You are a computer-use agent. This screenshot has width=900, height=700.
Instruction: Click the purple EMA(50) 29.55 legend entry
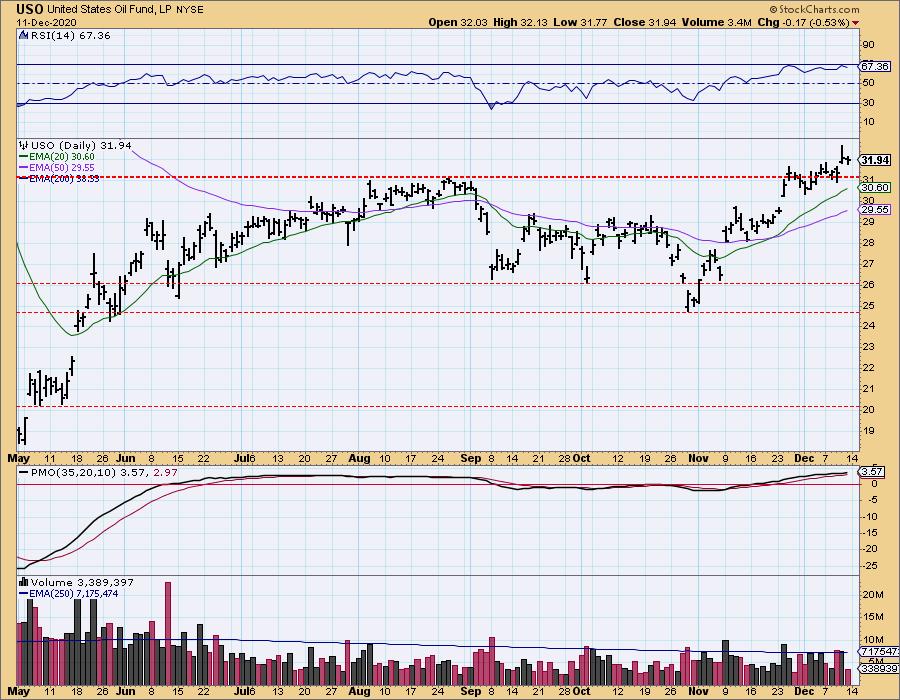pyautogui.click(x=57, y=168)
